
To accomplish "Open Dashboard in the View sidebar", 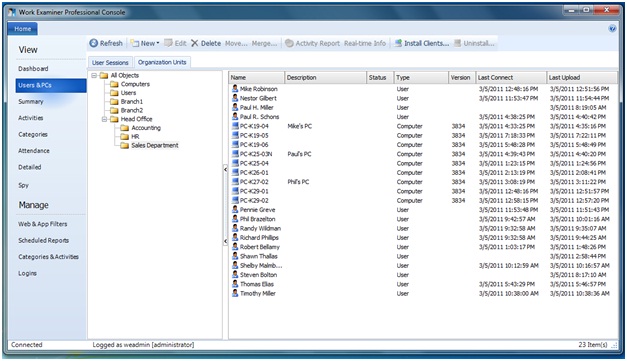I will coord(33,69).
